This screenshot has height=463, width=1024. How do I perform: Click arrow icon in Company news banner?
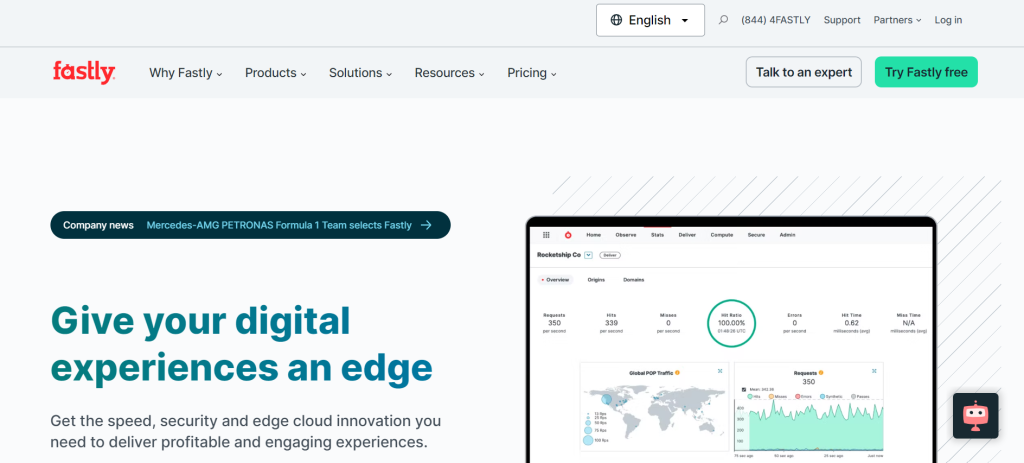pyautogui.click(x=426, y=225)
